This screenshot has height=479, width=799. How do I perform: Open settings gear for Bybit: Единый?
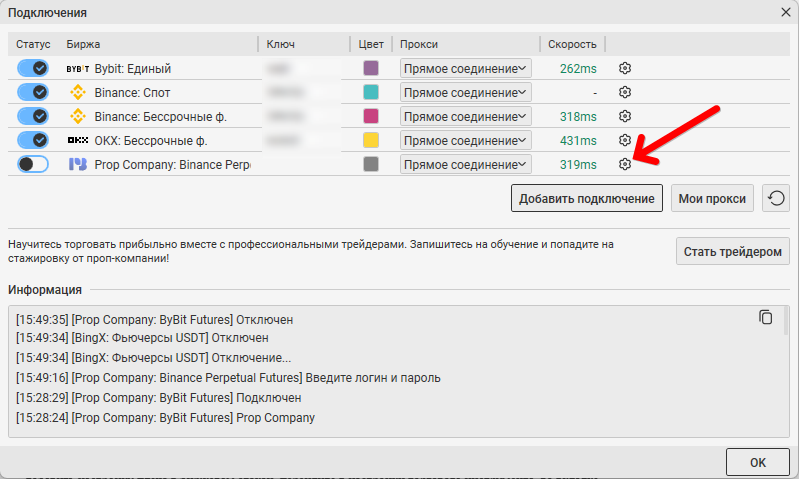pyautogui.click(x=625, y=68)
